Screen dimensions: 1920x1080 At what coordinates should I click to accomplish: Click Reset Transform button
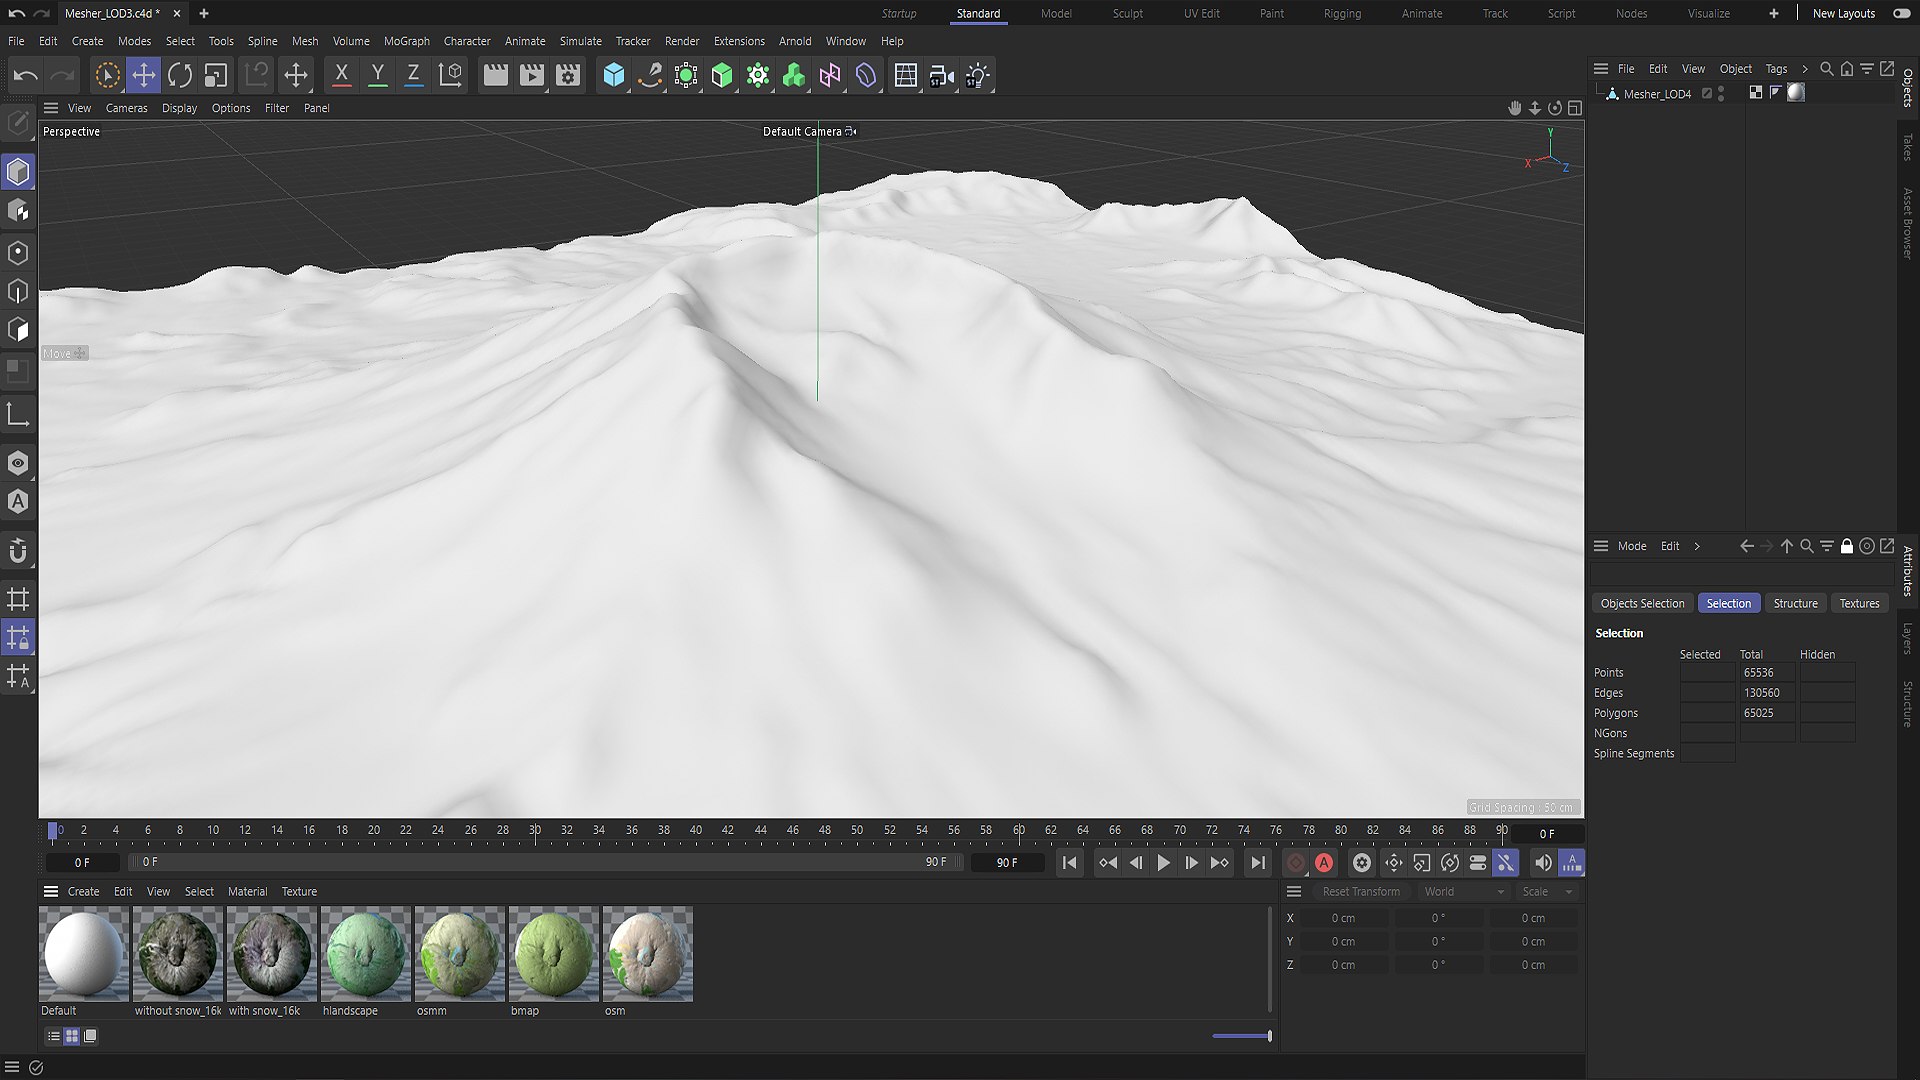pyautogui.click(x=1360, y=891)
